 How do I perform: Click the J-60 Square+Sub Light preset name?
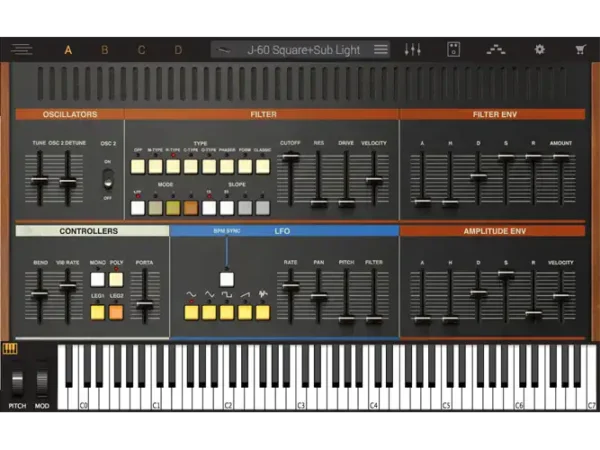(x=303, y=50)
